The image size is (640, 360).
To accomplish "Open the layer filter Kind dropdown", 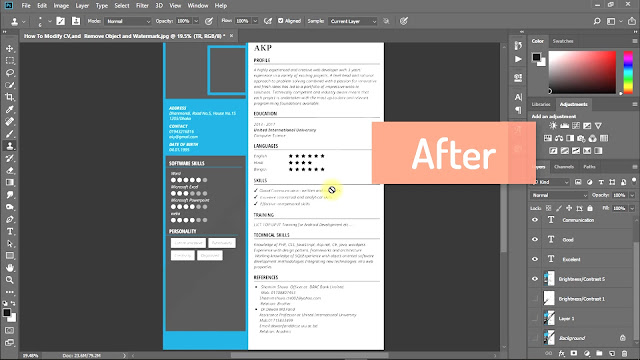I will pyautogui.click(x=550, y=182).
